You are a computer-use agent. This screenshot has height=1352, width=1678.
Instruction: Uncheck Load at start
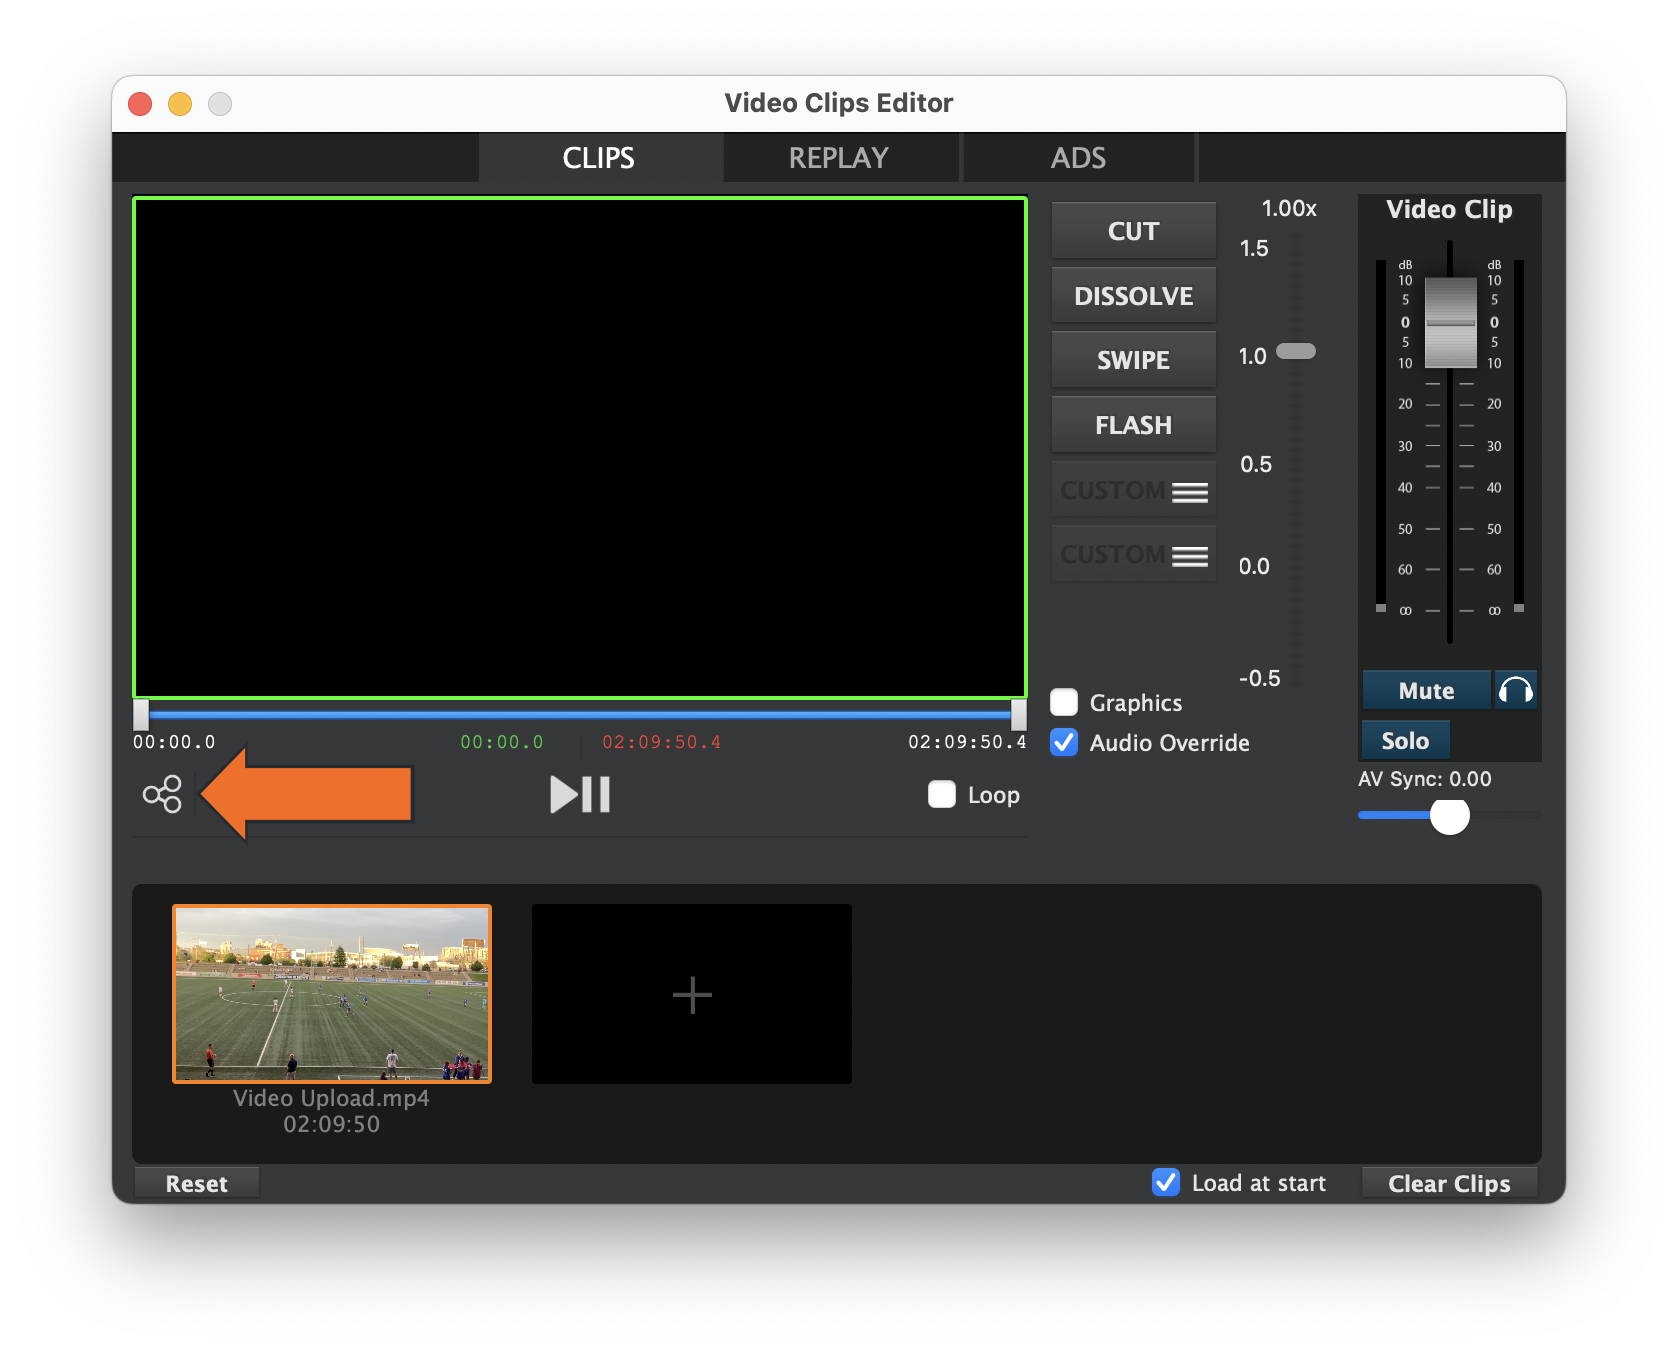[x=1166, y=1183]
